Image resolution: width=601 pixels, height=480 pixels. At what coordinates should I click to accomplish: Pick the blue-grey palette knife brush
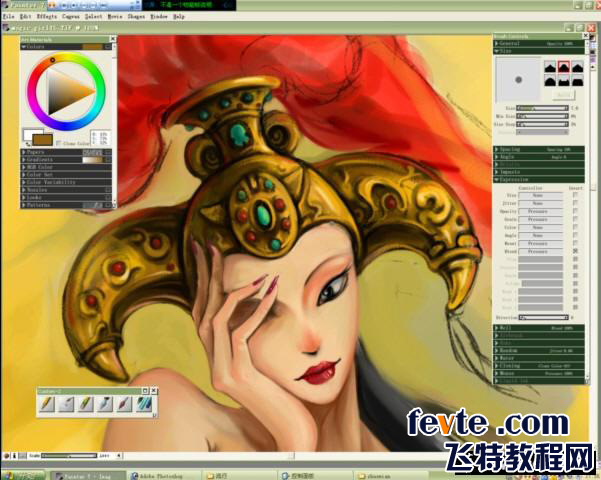(x=105, y=404)
